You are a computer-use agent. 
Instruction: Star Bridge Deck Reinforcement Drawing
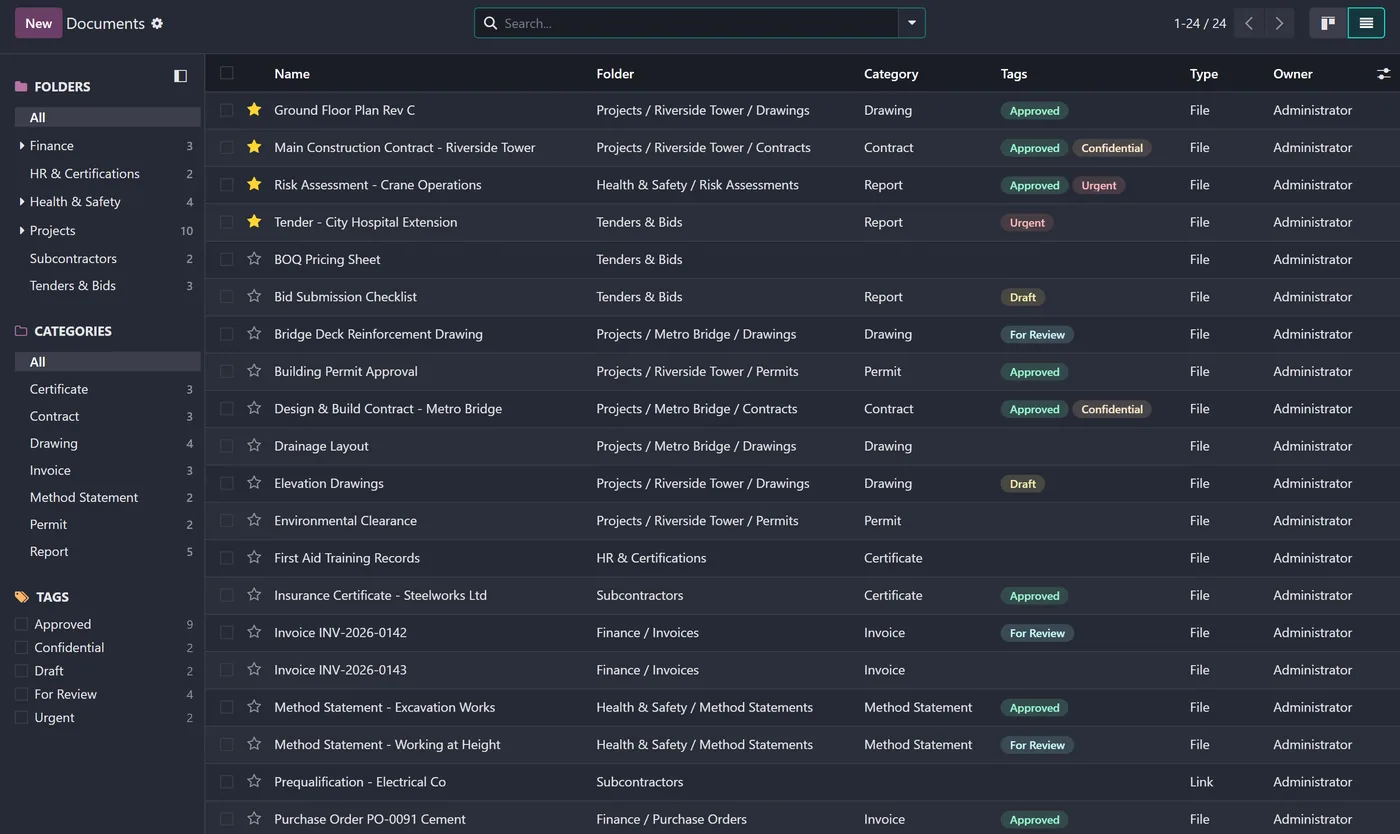click(254, 333)
